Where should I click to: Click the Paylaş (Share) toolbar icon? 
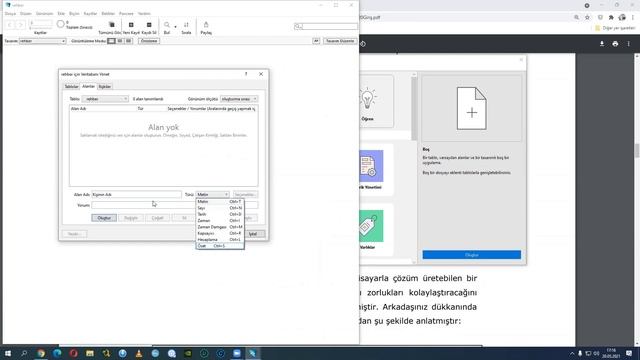(206, 25)
